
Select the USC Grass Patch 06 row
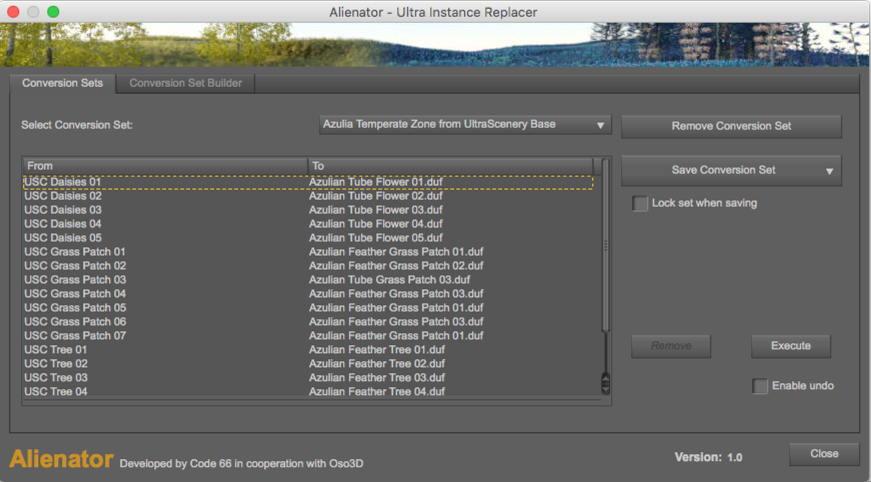[x=308, y=322]
